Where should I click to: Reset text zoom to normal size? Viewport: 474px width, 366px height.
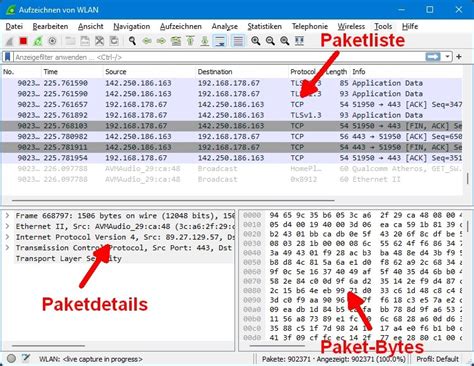tap(285, 41)
